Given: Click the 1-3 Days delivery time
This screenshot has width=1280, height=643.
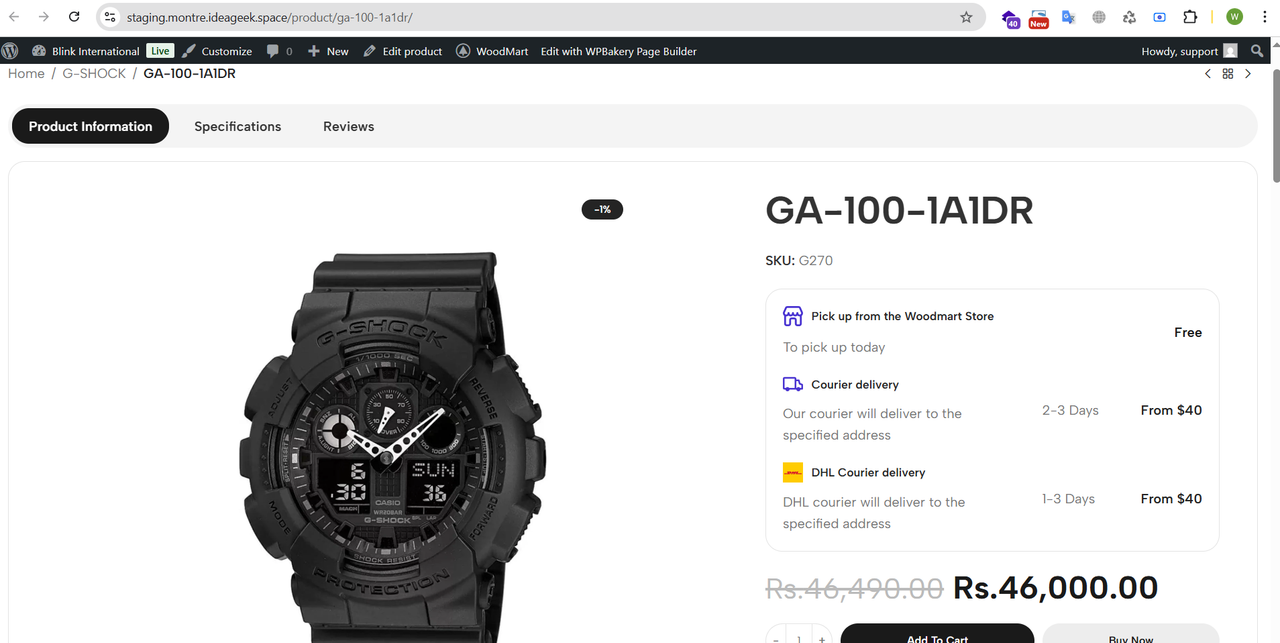Looking at the screenshot, I should point(1068,499).
